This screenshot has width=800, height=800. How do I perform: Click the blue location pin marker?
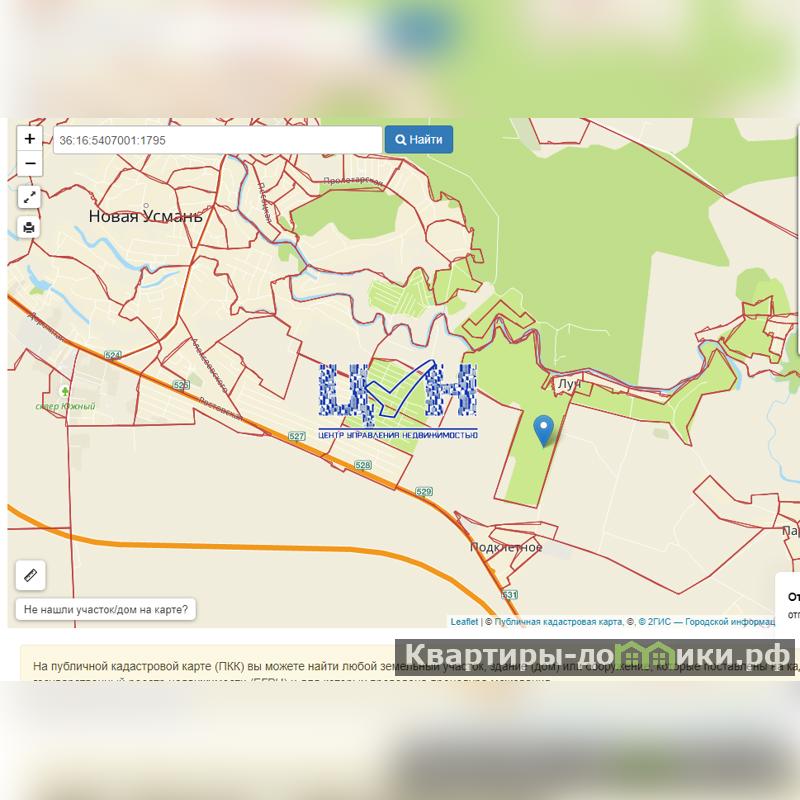point(543,431)
